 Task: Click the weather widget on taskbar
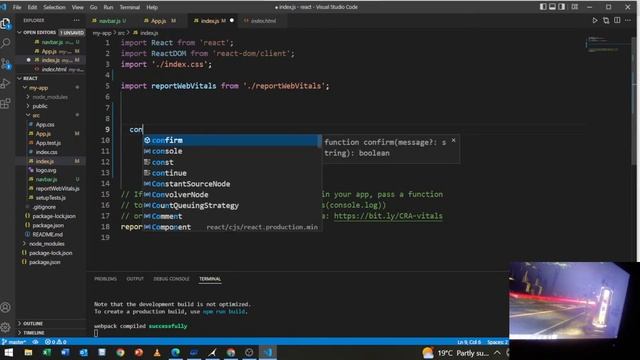click(455, 353)
